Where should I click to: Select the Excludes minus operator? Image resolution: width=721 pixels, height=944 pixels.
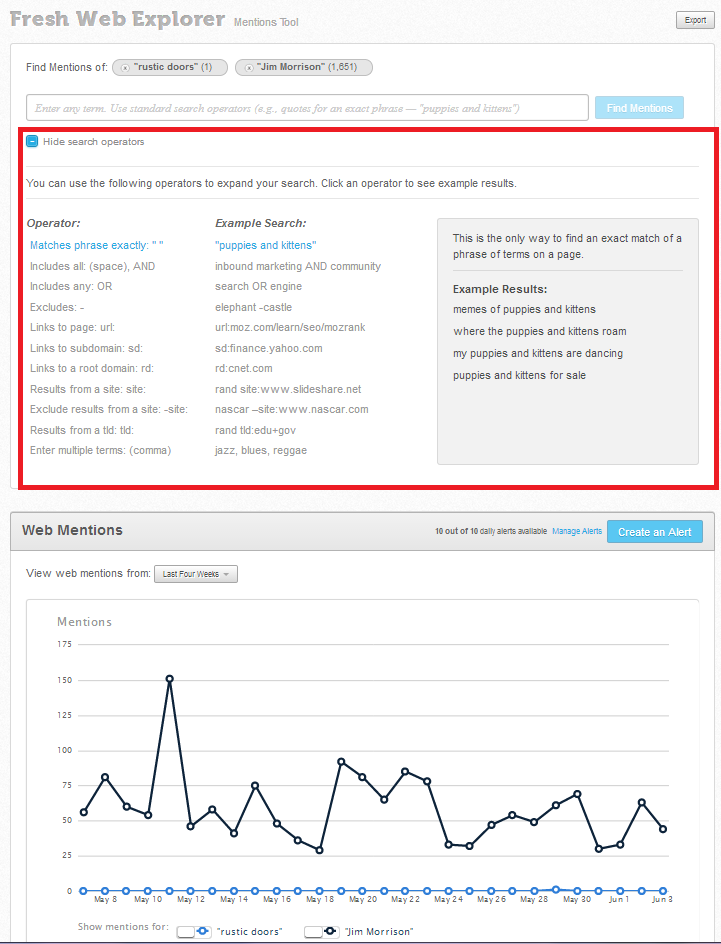point(57,307)
